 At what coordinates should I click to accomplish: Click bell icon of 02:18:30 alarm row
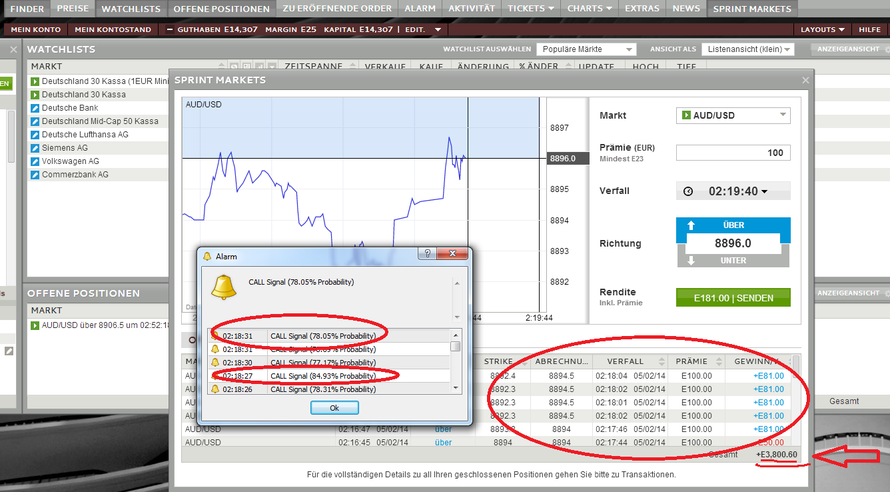coord(215,362)
